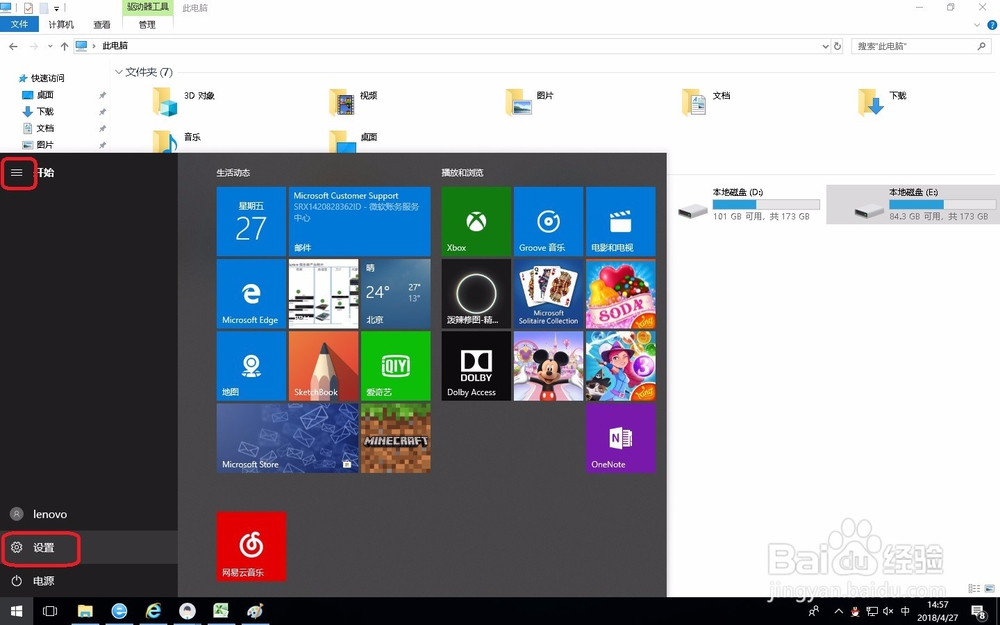Open the Bubble Witch 3 game tile
The image size is (1000, 625).
click(x=621, y=366)
